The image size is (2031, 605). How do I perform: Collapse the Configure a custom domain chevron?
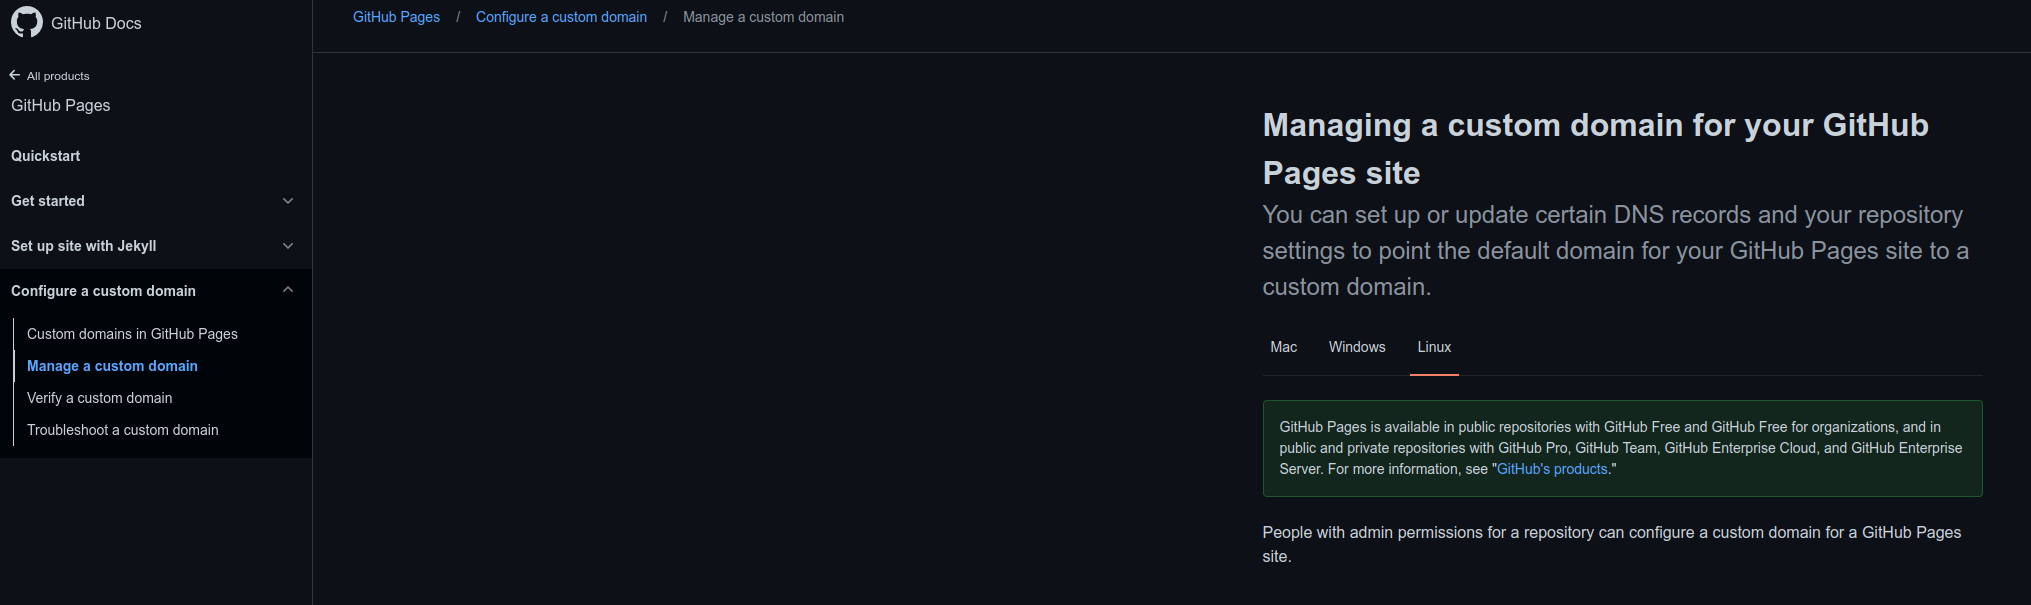(x=288, y=290)
